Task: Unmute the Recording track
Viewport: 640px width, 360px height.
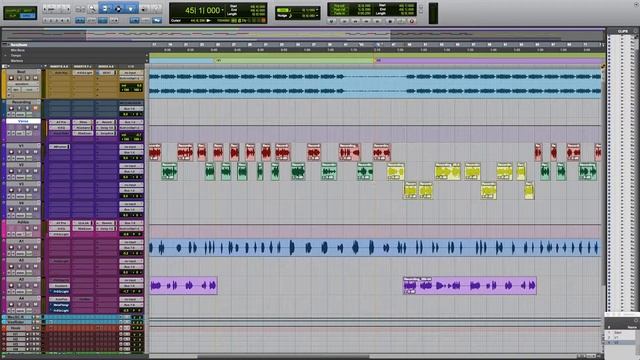Action: [35, 109]
